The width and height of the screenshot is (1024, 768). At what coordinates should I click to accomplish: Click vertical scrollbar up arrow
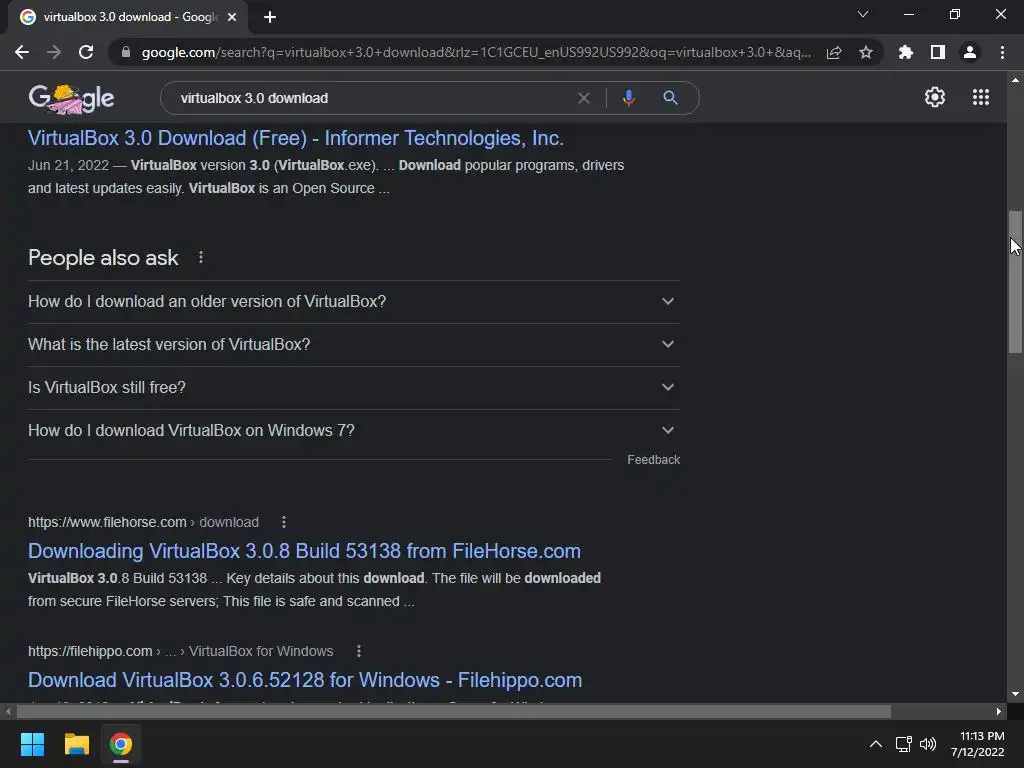pos(1015,80)
